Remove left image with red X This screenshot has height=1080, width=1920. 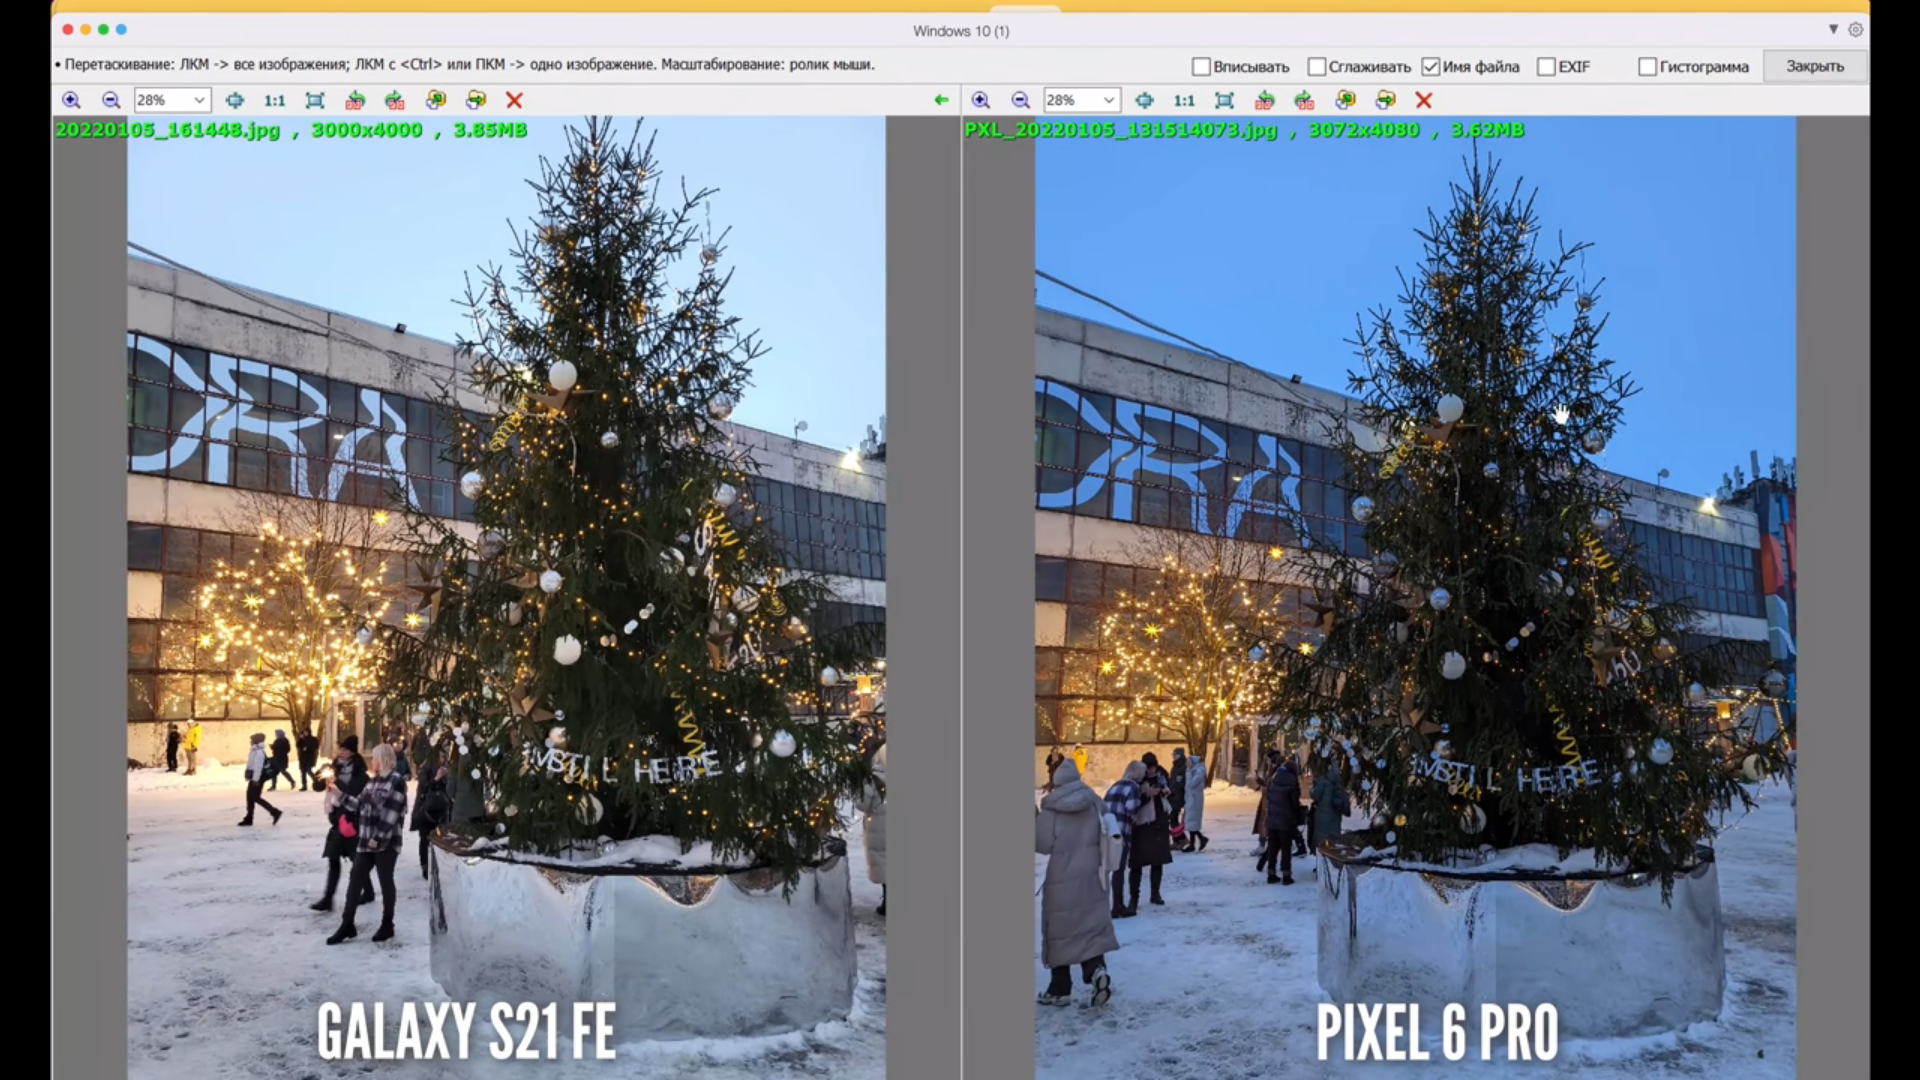point(514,100)
